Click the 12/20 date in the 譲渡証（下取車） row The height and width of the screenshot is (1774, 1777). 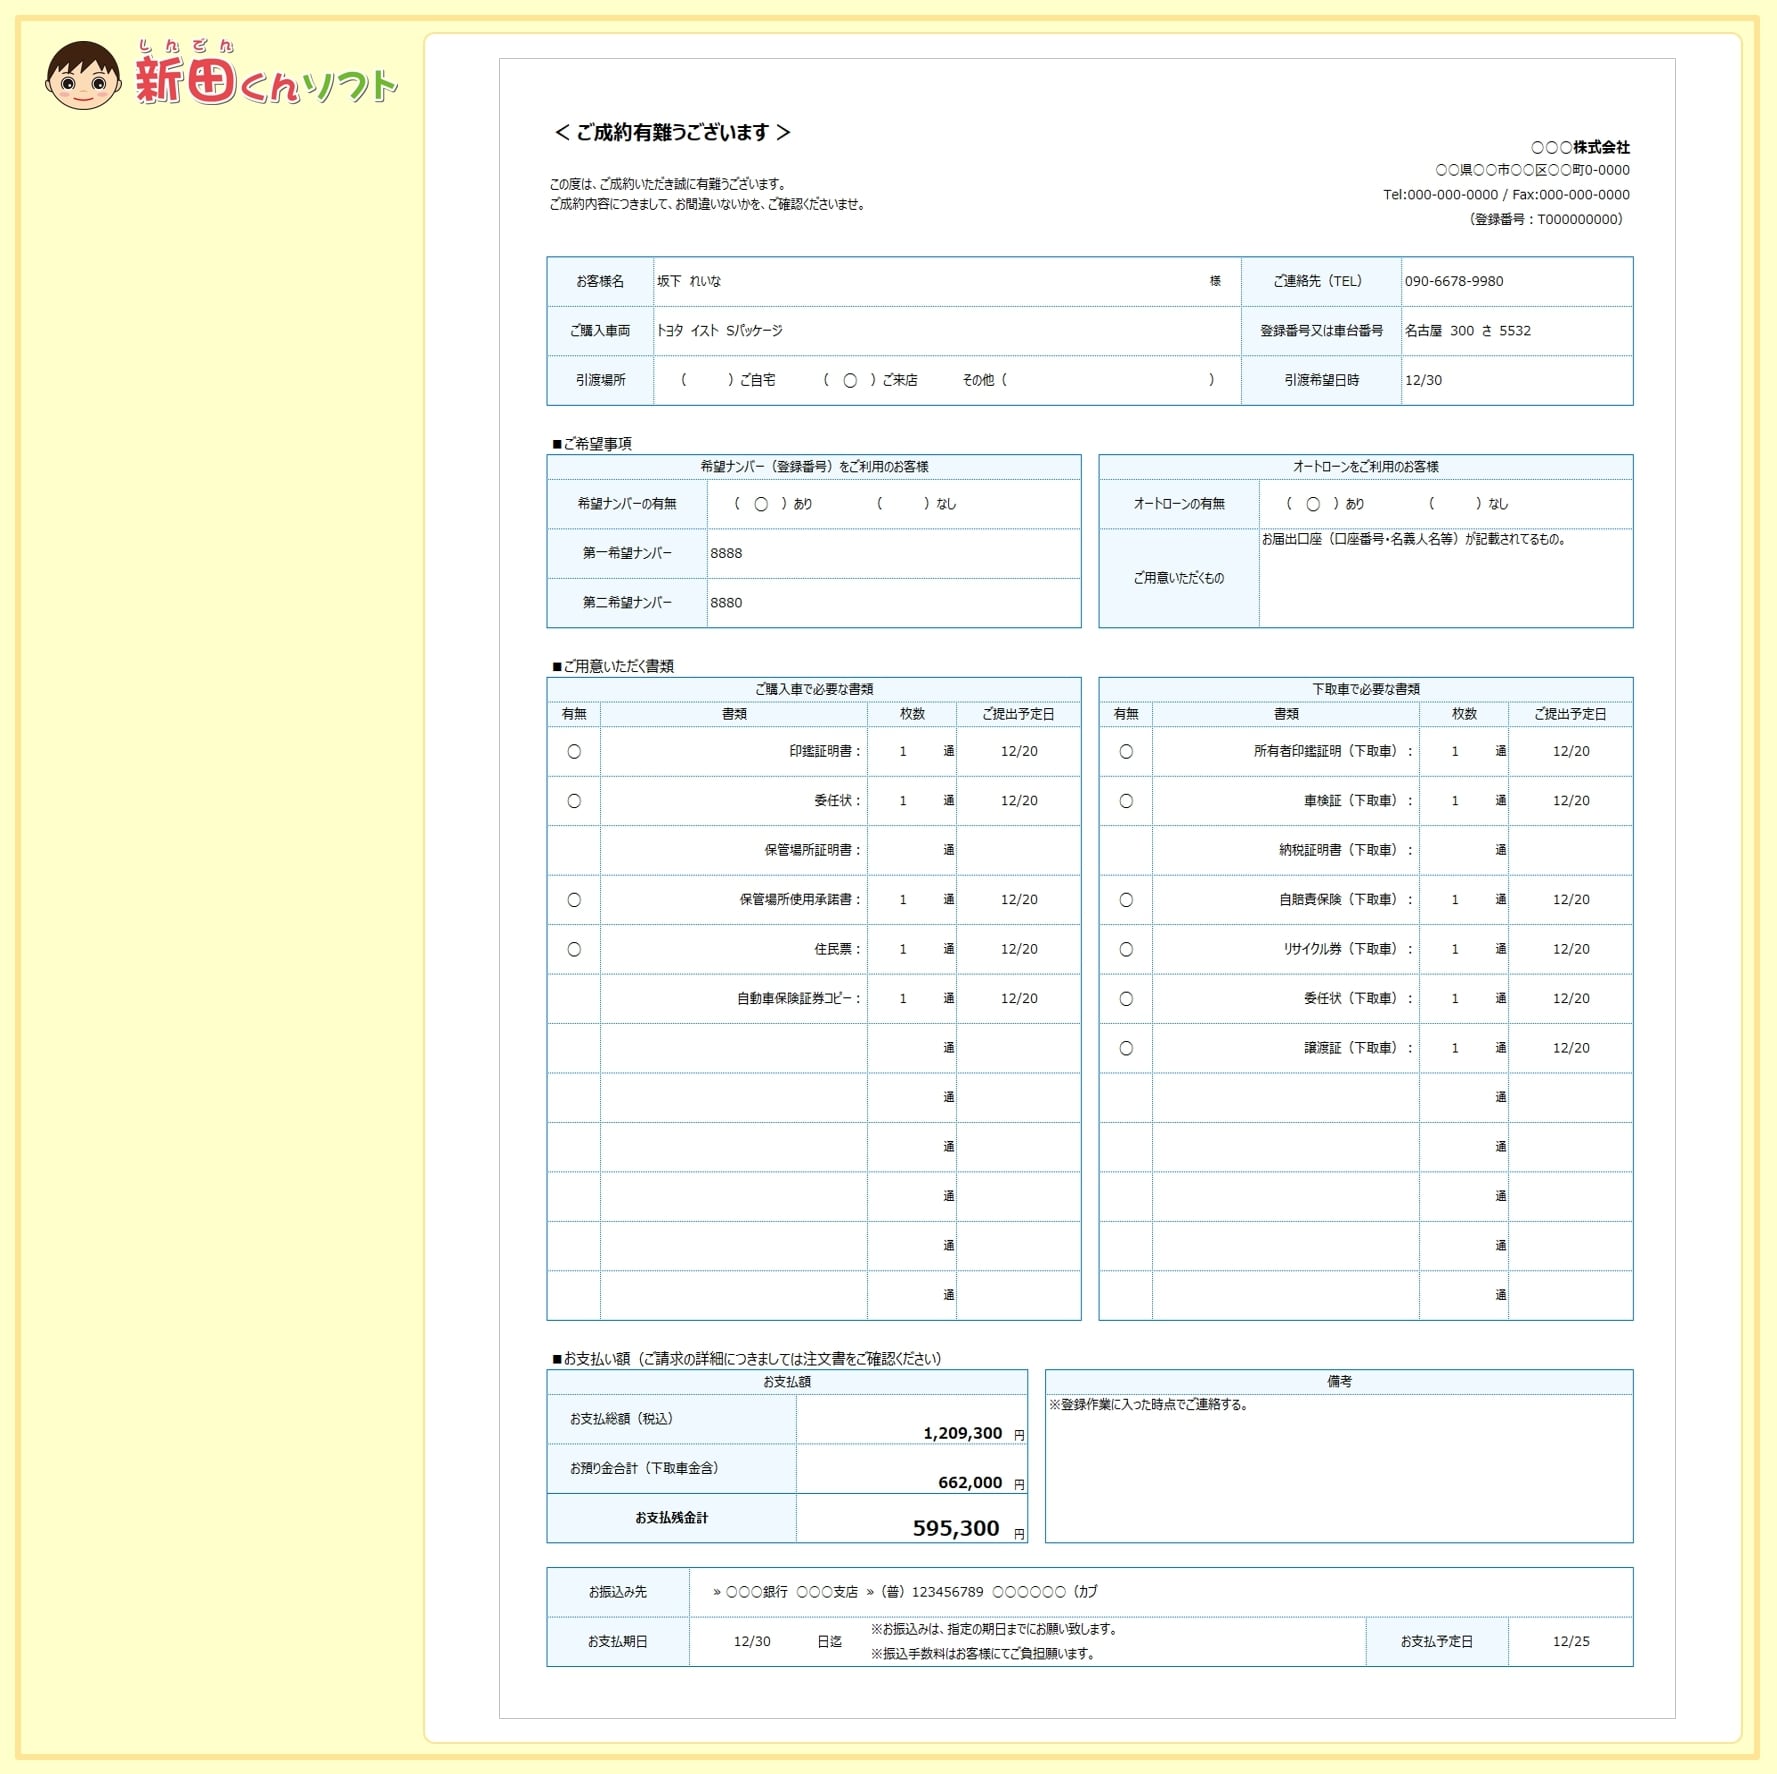pos(1571,1049)
